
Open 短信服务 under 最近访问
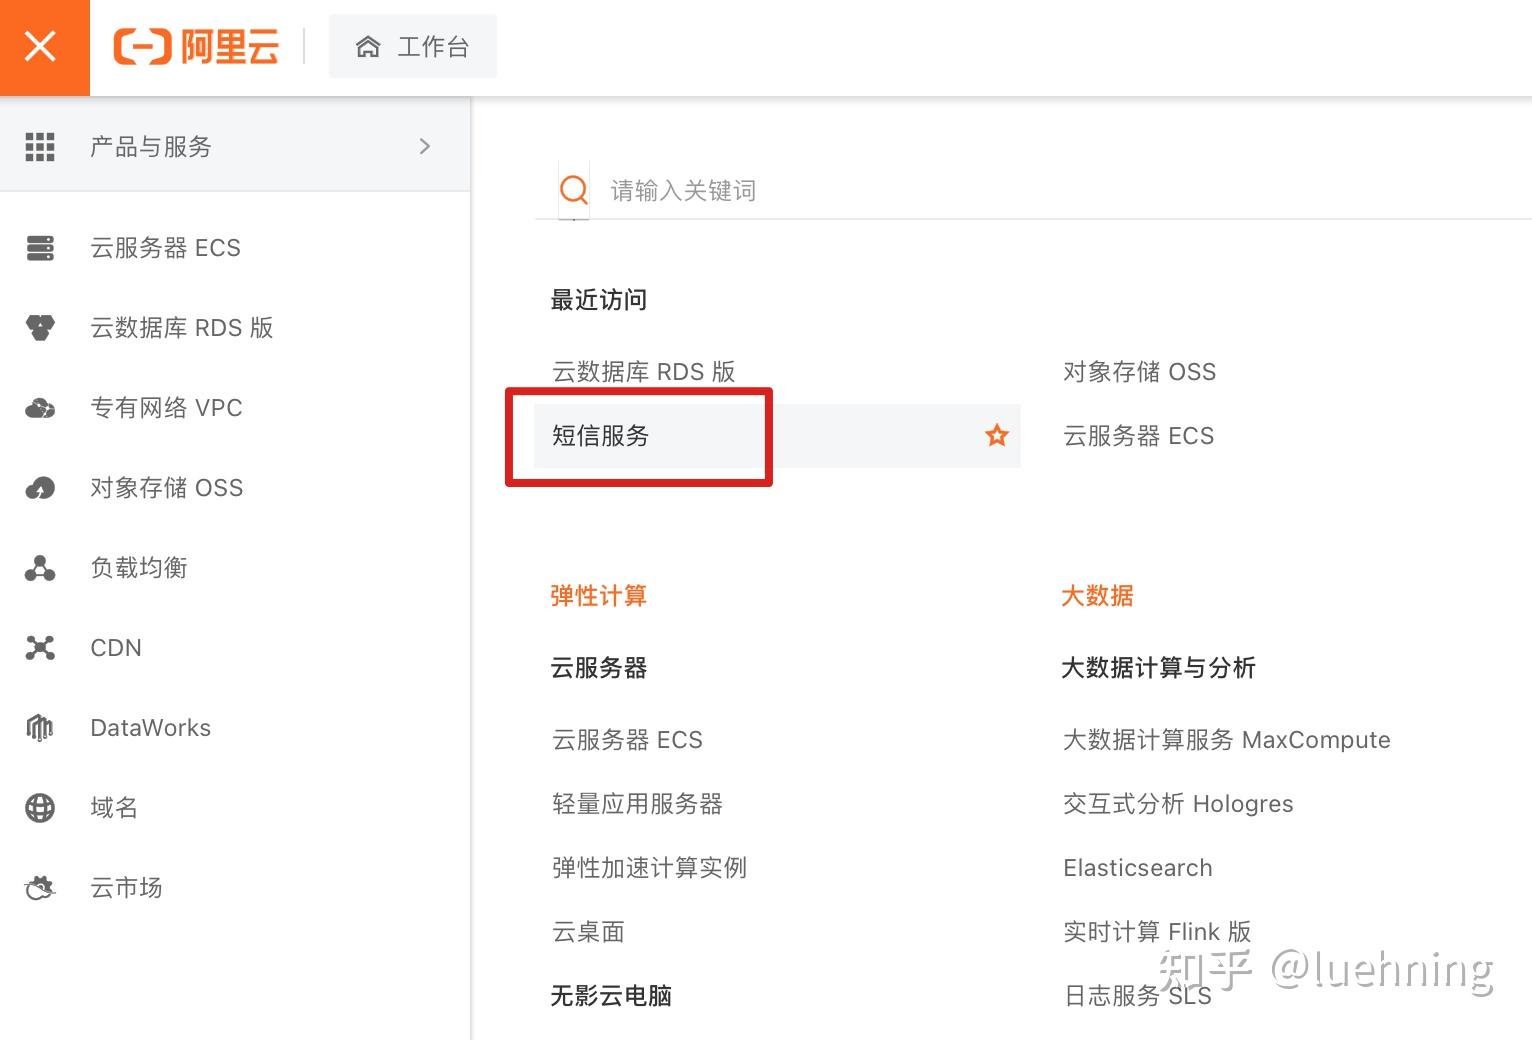point(601,436)
